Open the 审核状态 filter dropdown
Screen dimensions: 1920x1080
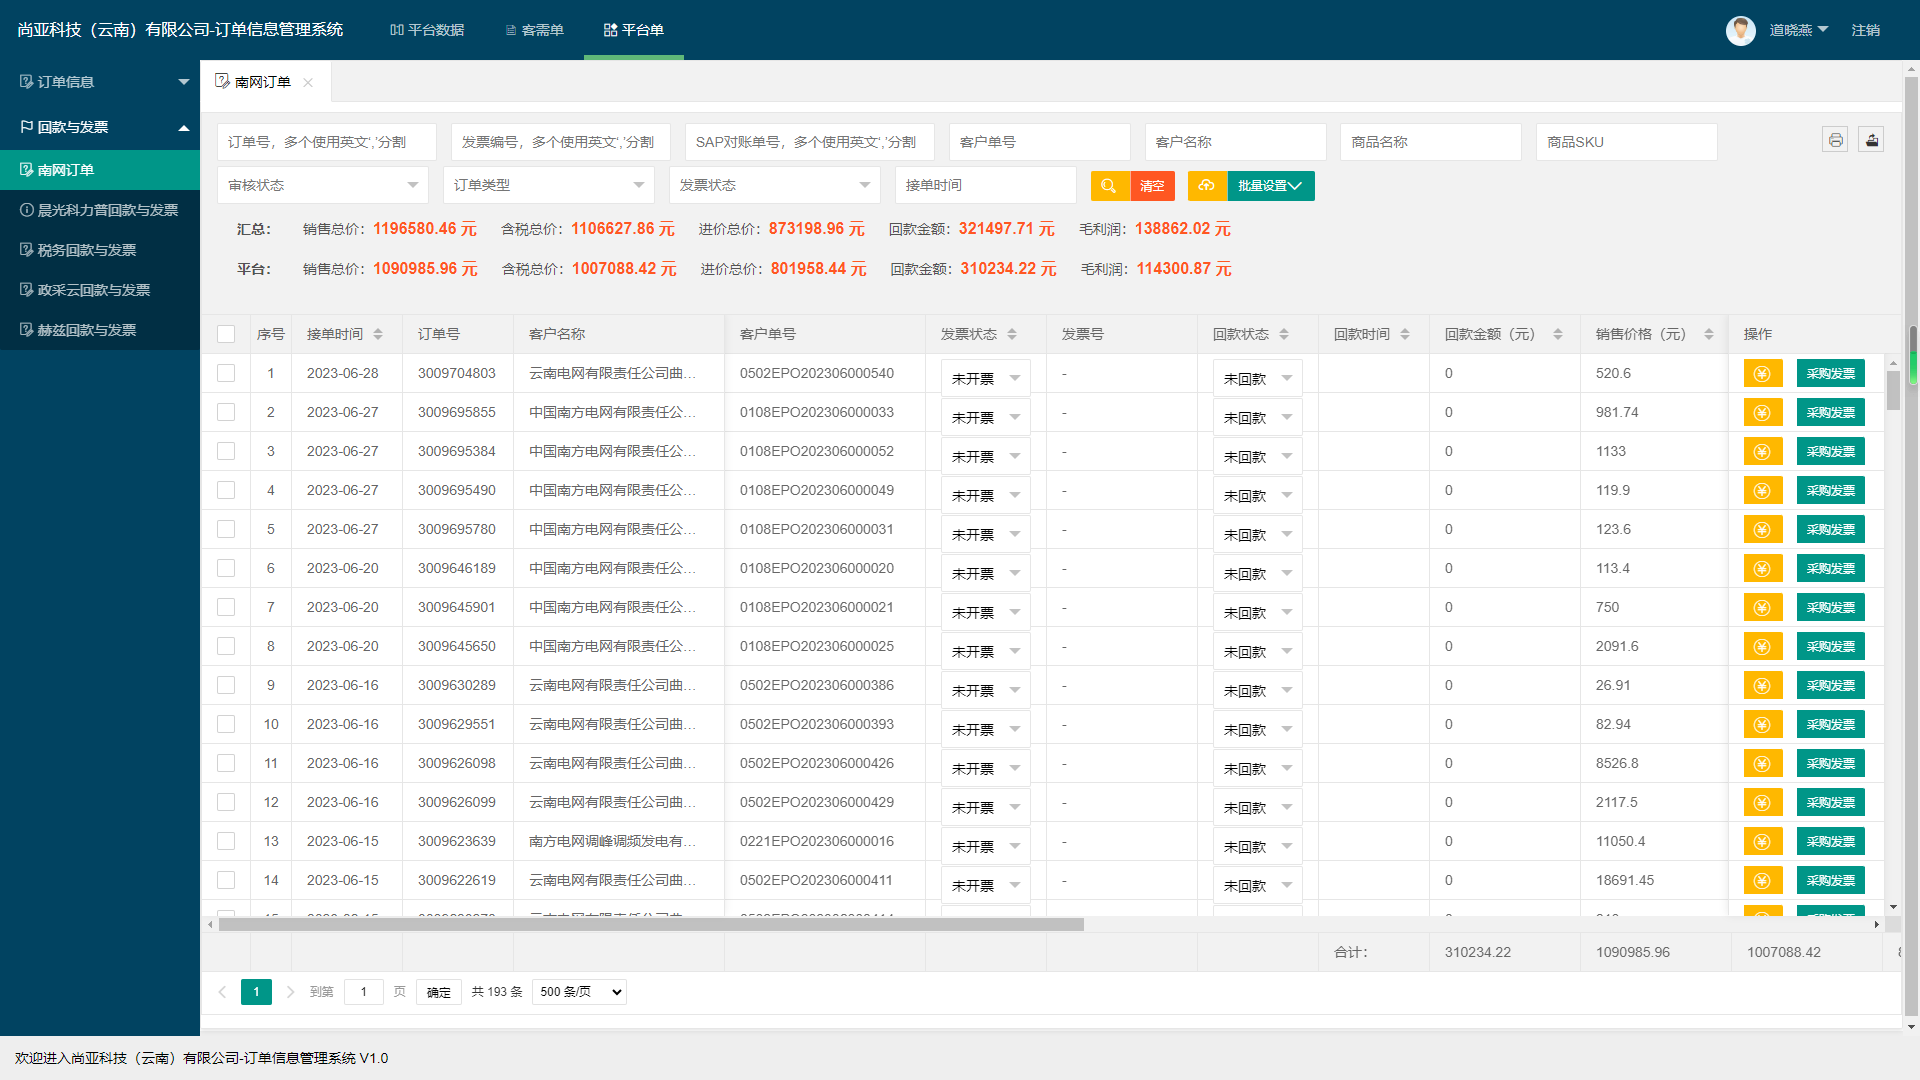click(x=323, y=185)
